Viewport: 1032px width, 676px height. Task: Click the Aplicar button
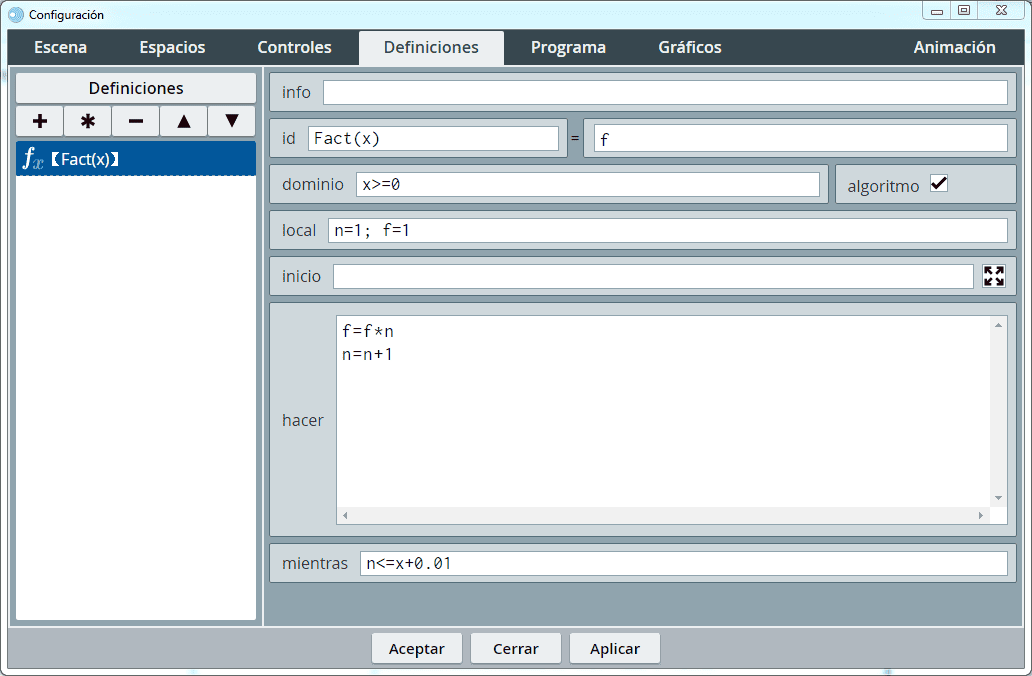[614, 648]
